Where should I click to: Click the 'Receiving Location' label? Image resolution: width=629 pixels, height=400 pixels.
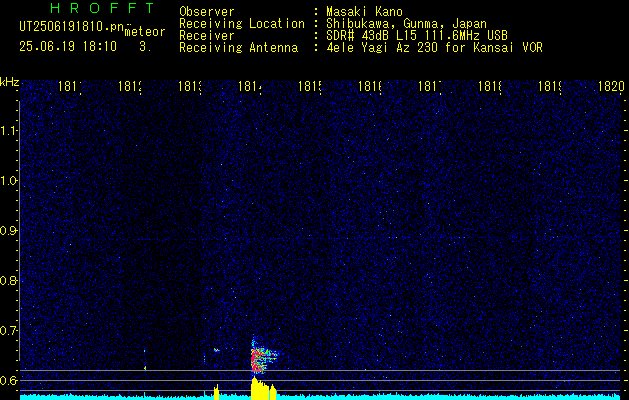click(242, 24)
